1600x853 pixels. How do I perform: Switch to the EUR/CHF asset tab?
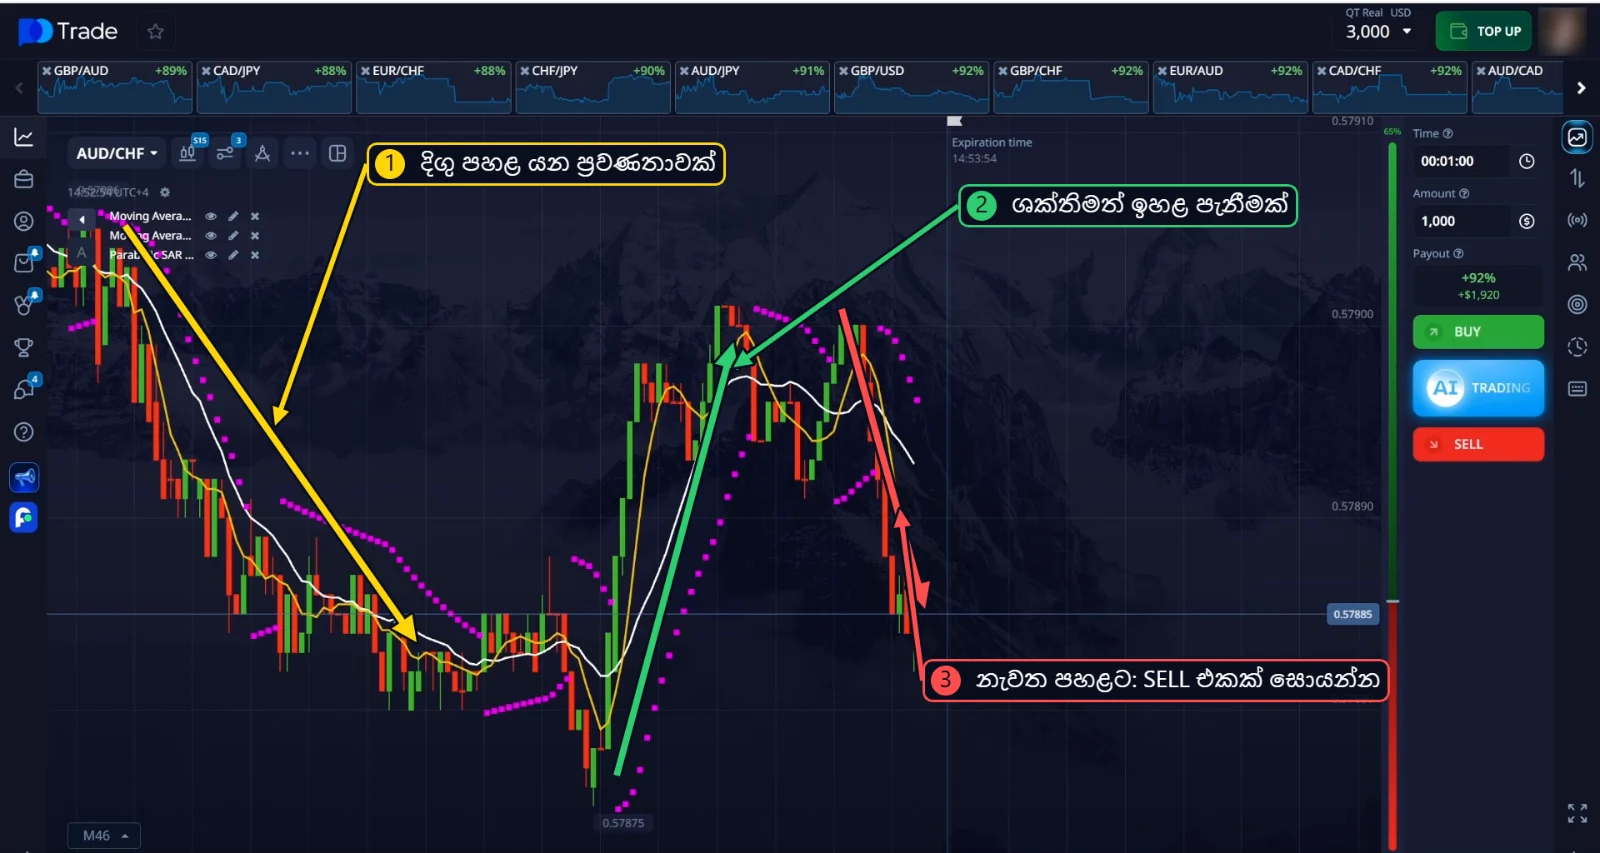433,86
